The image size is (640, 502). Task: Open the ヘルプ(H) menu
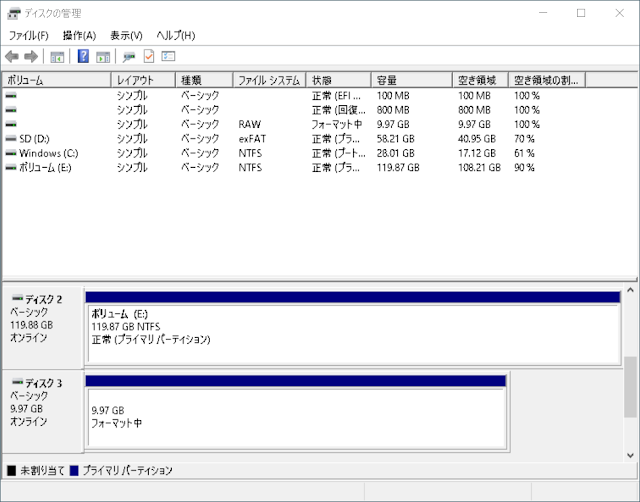click(176, 36)
